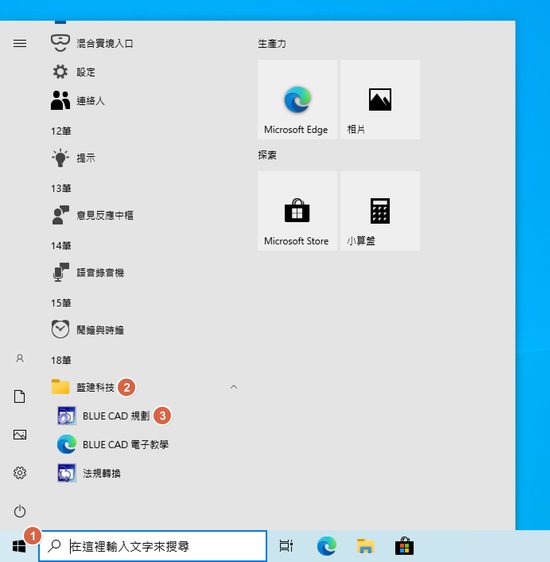Expand the hamburger menu in Start

pyautogui.click(x=20, y=43)
